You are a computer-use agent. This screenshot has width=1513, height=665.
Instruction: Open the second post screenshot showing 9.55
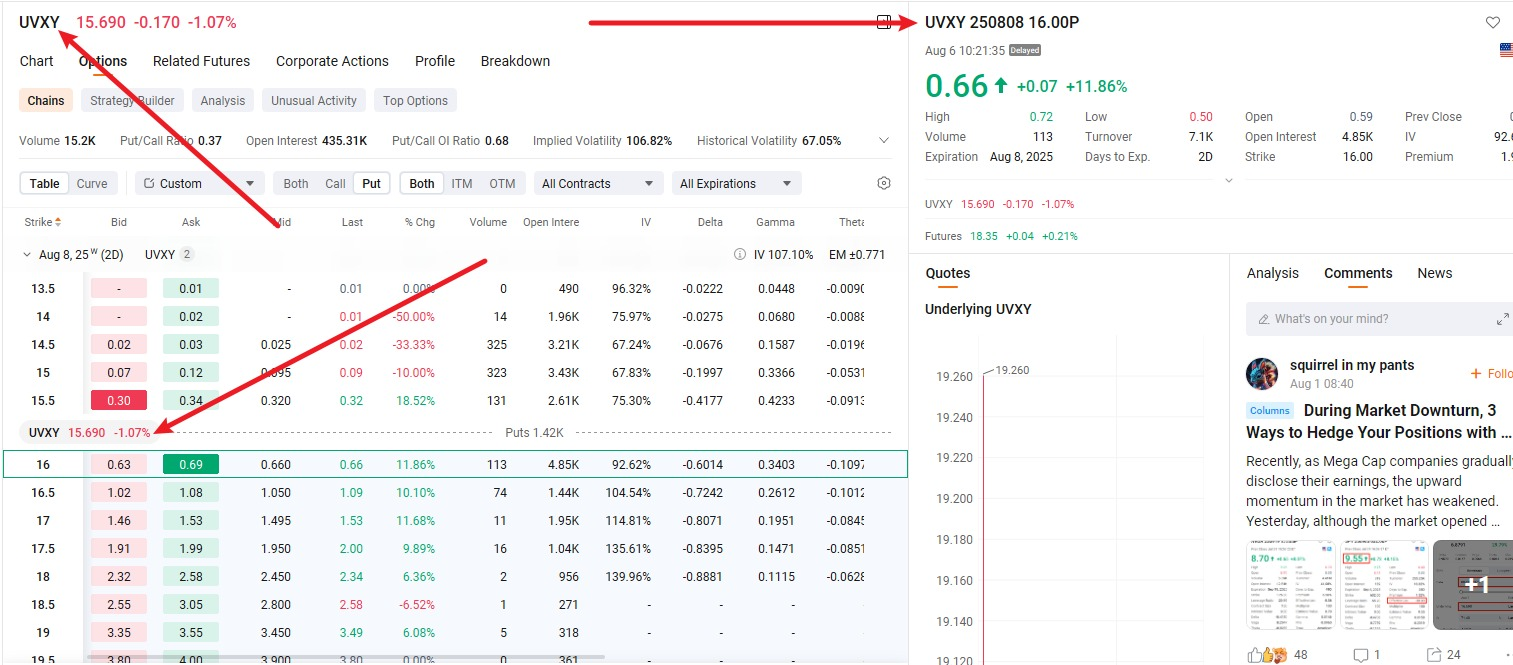[1384, 586]
